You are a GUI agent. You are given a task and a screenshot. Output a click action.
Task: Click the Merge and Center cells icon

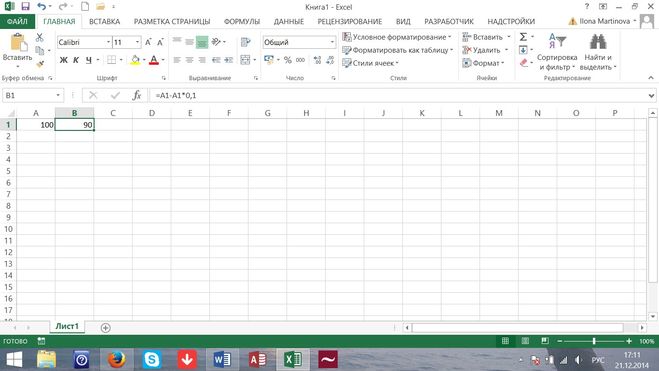tap(245, 60)
